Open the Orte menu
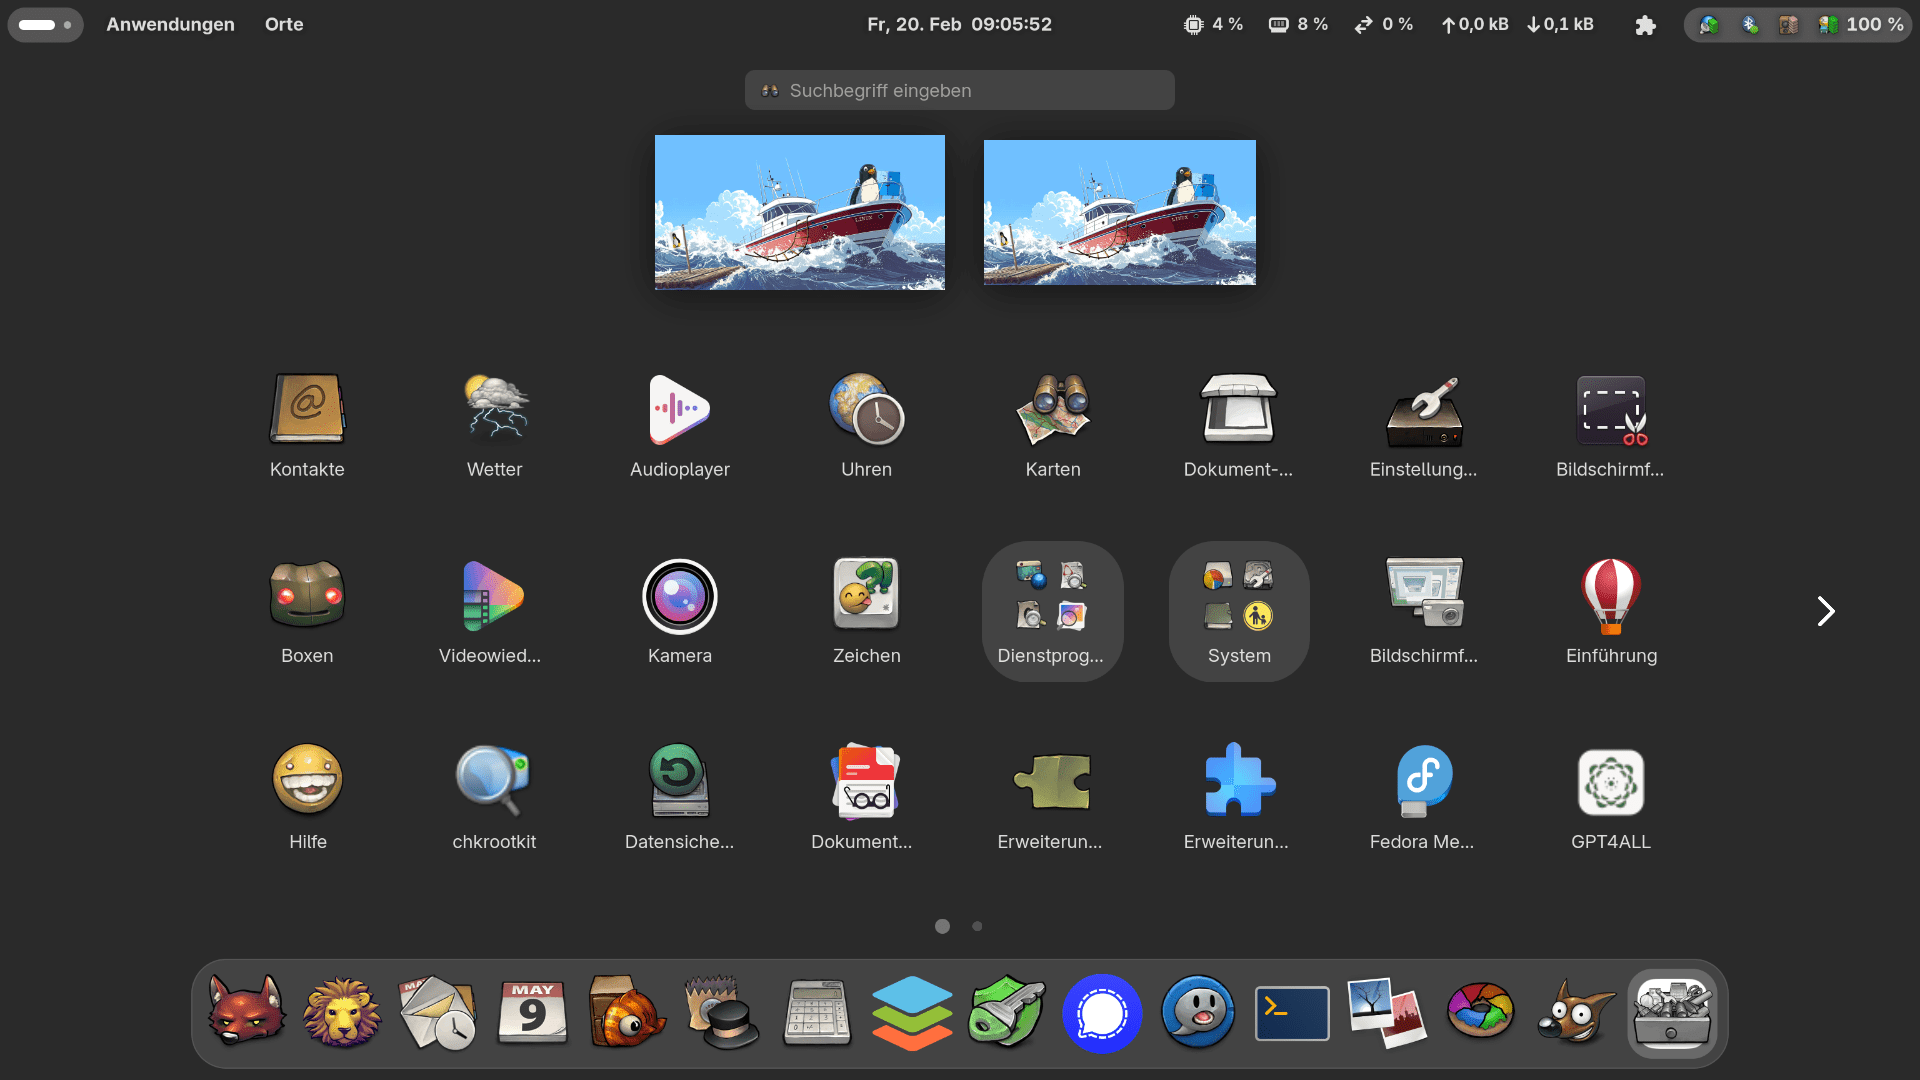Image resolution: width=1920 pixels, height=1080 pixels. (x=284, y=25)
